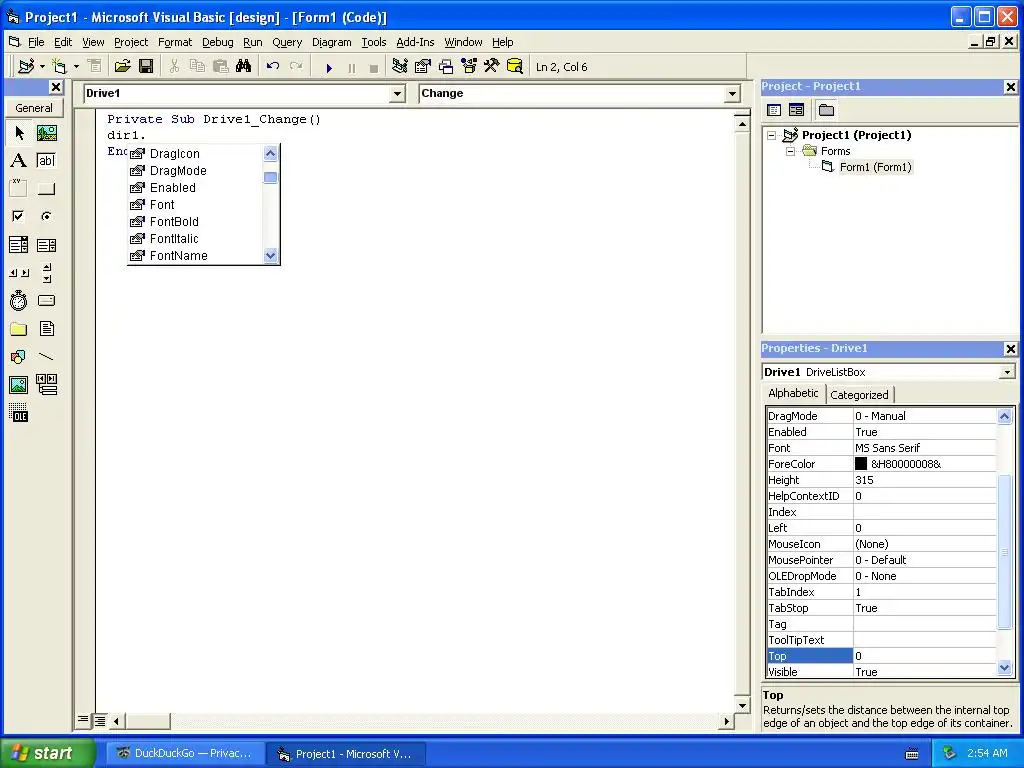This screenshot has height=768, width=1024.
Task: Start the program with Run arrow
Action: [329, 67]
